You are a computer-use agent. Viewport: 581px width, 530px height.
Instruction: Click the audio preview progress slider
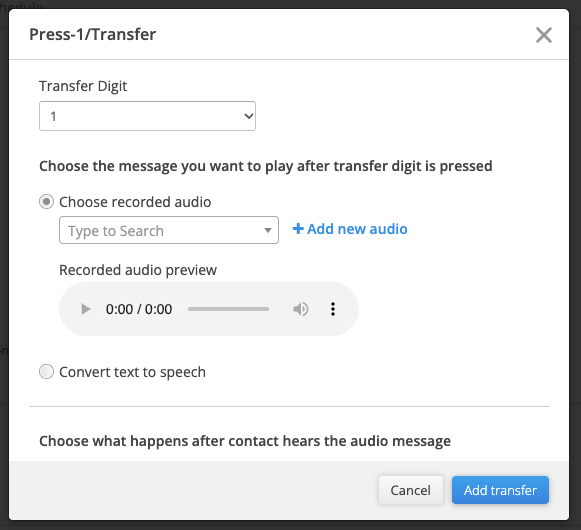[228, 309]
